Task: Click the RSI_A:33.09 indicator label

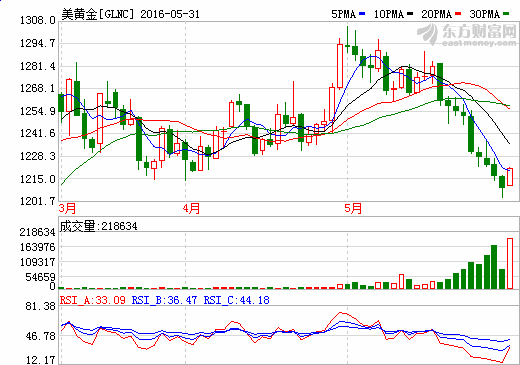Action: click(x=93, y=300)
